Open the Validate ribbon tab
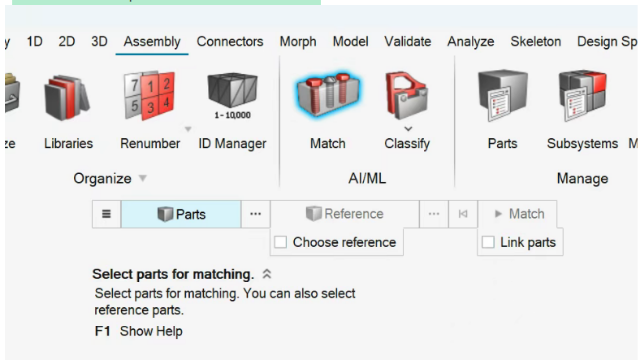The width and height of the screenshot is (640, 360). click(407, 41)
